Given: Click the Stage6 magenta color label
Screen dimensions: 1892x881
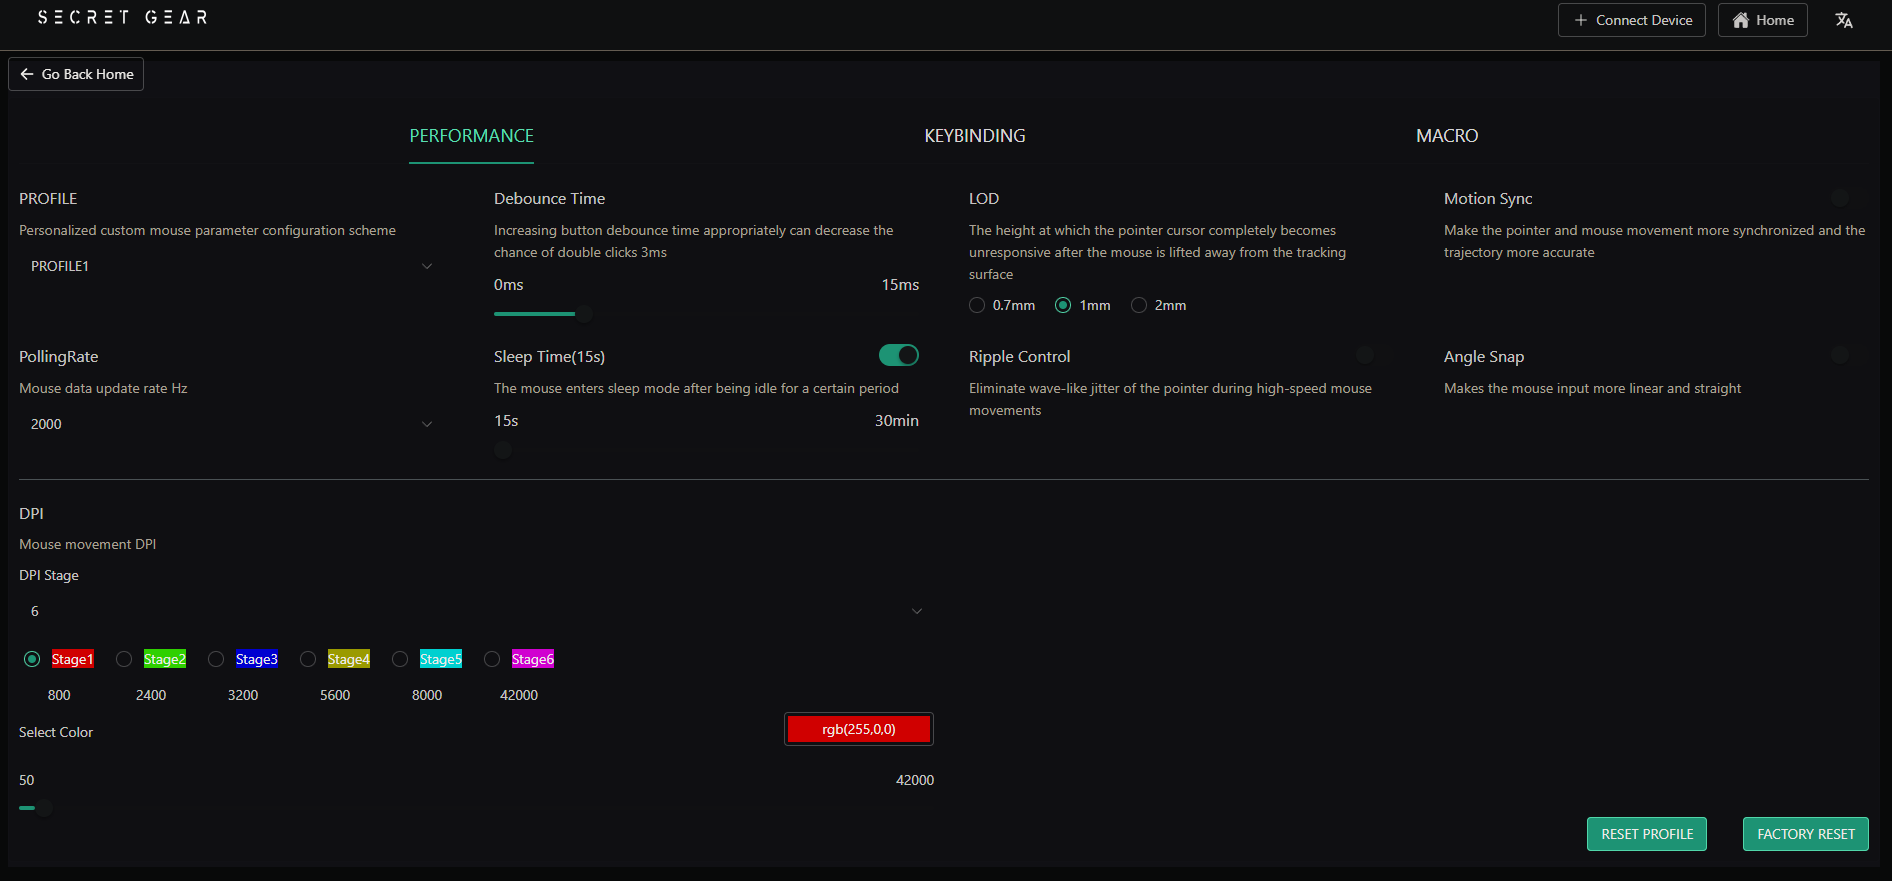Looking at the screenshot, I should 532,659.
